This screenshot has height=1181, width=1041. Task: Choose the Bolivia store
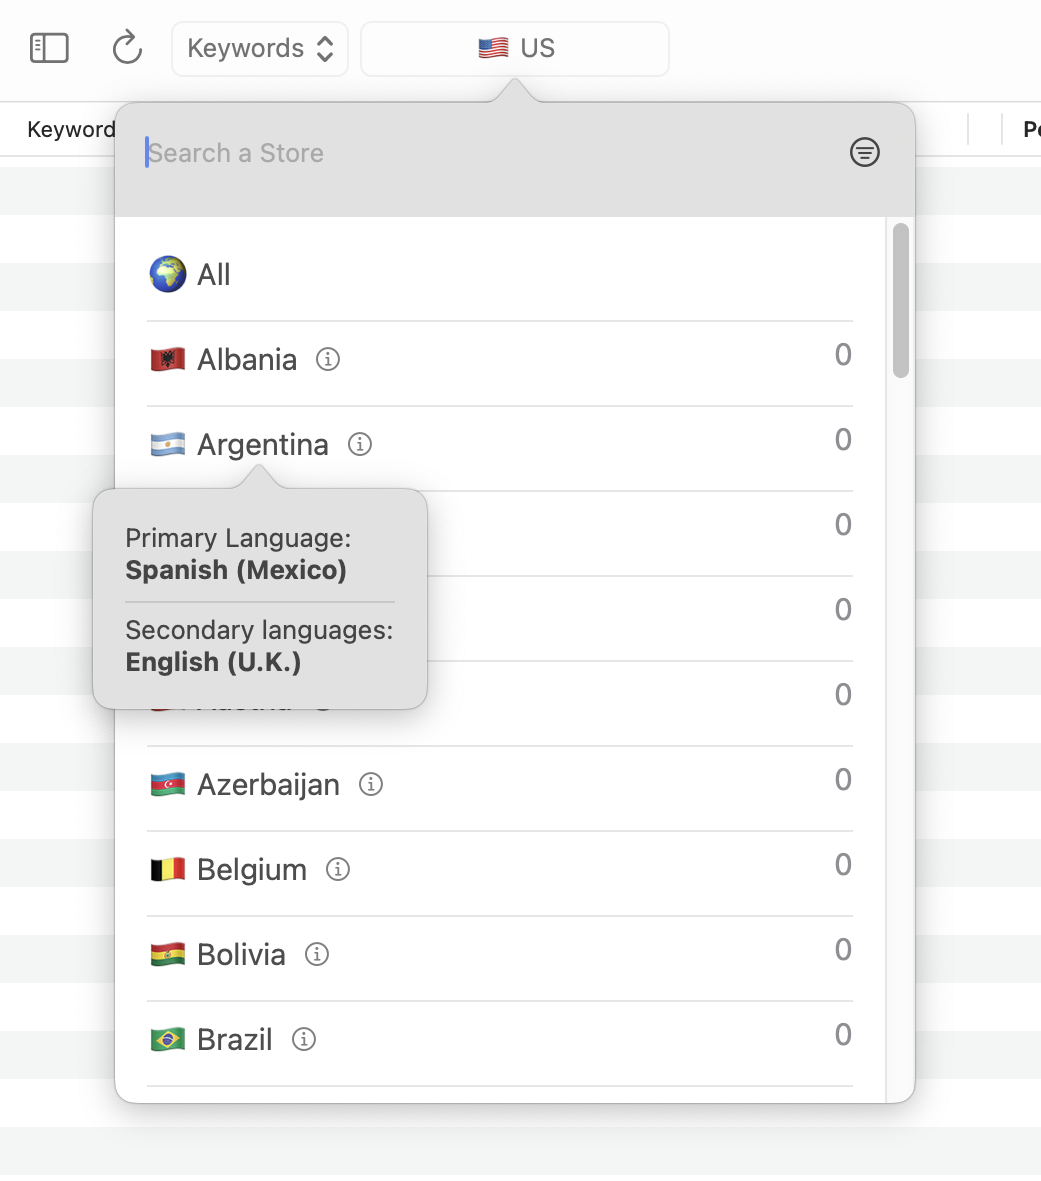(x=241, y=955)
